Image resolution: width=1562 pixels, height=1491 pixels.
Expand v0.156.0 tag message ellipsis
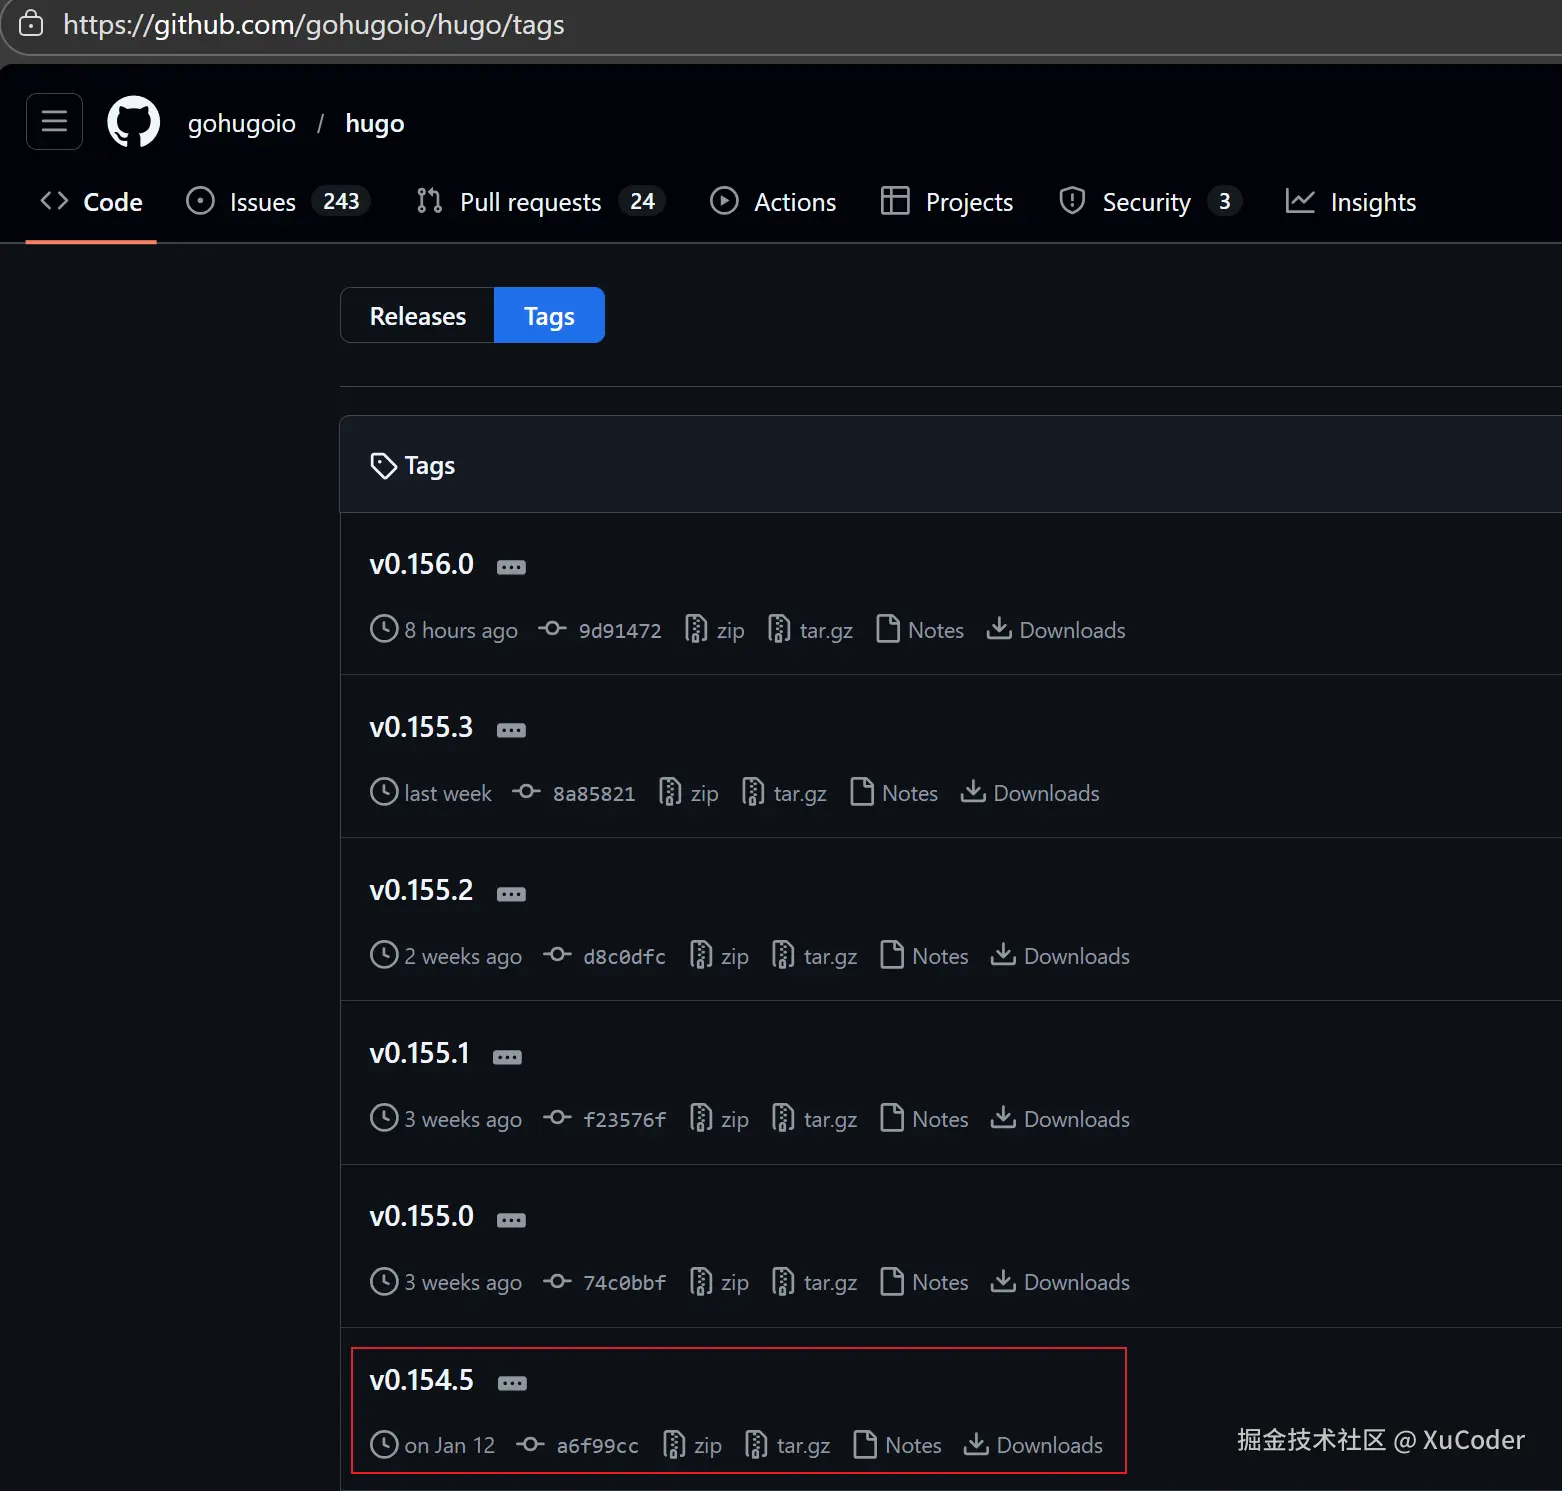(x=511, y=567)
